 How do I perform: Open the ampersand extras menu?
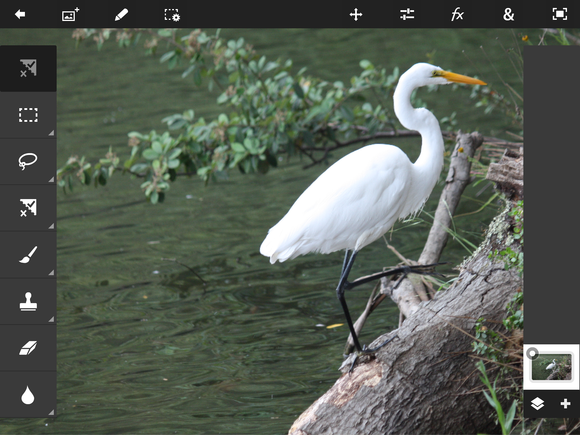click(509, 15)
